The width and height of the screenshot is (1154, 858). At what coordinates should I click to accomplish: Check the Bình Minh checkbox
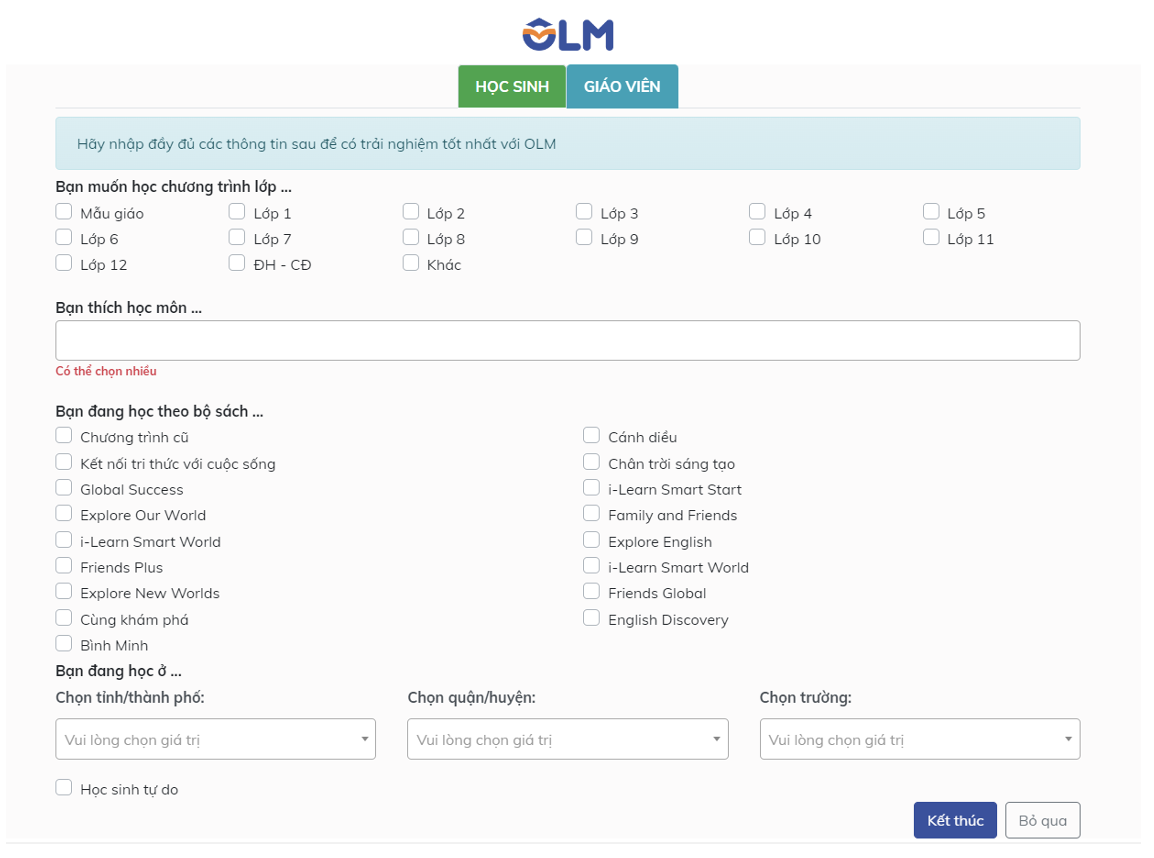[64, 644]
